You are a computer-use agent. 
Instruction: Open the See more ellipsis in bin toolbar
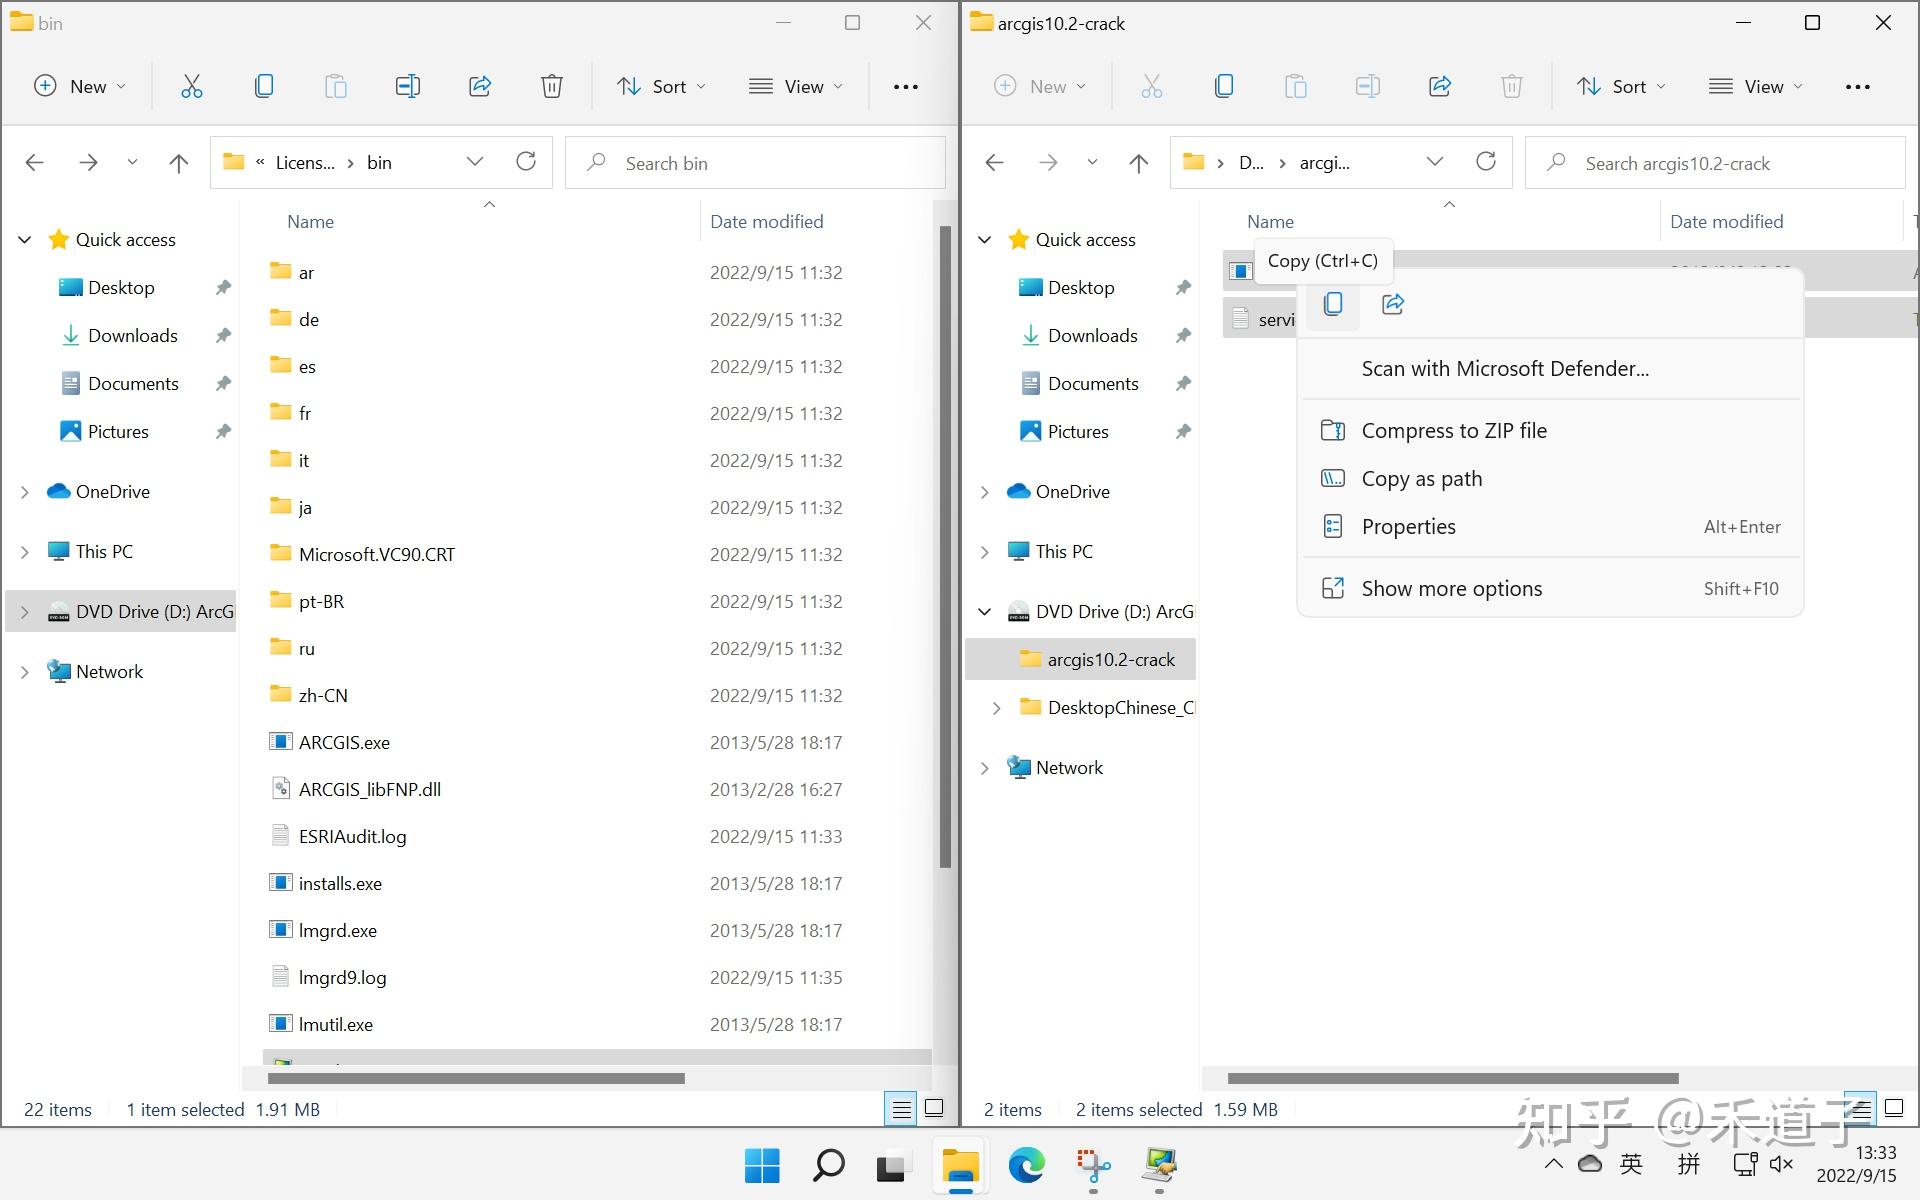(x=905, y=86)
